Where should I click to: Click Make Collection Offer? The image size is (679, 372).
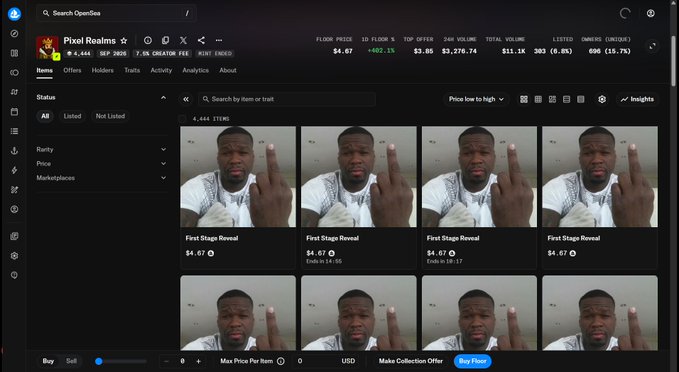coord(411,361)
